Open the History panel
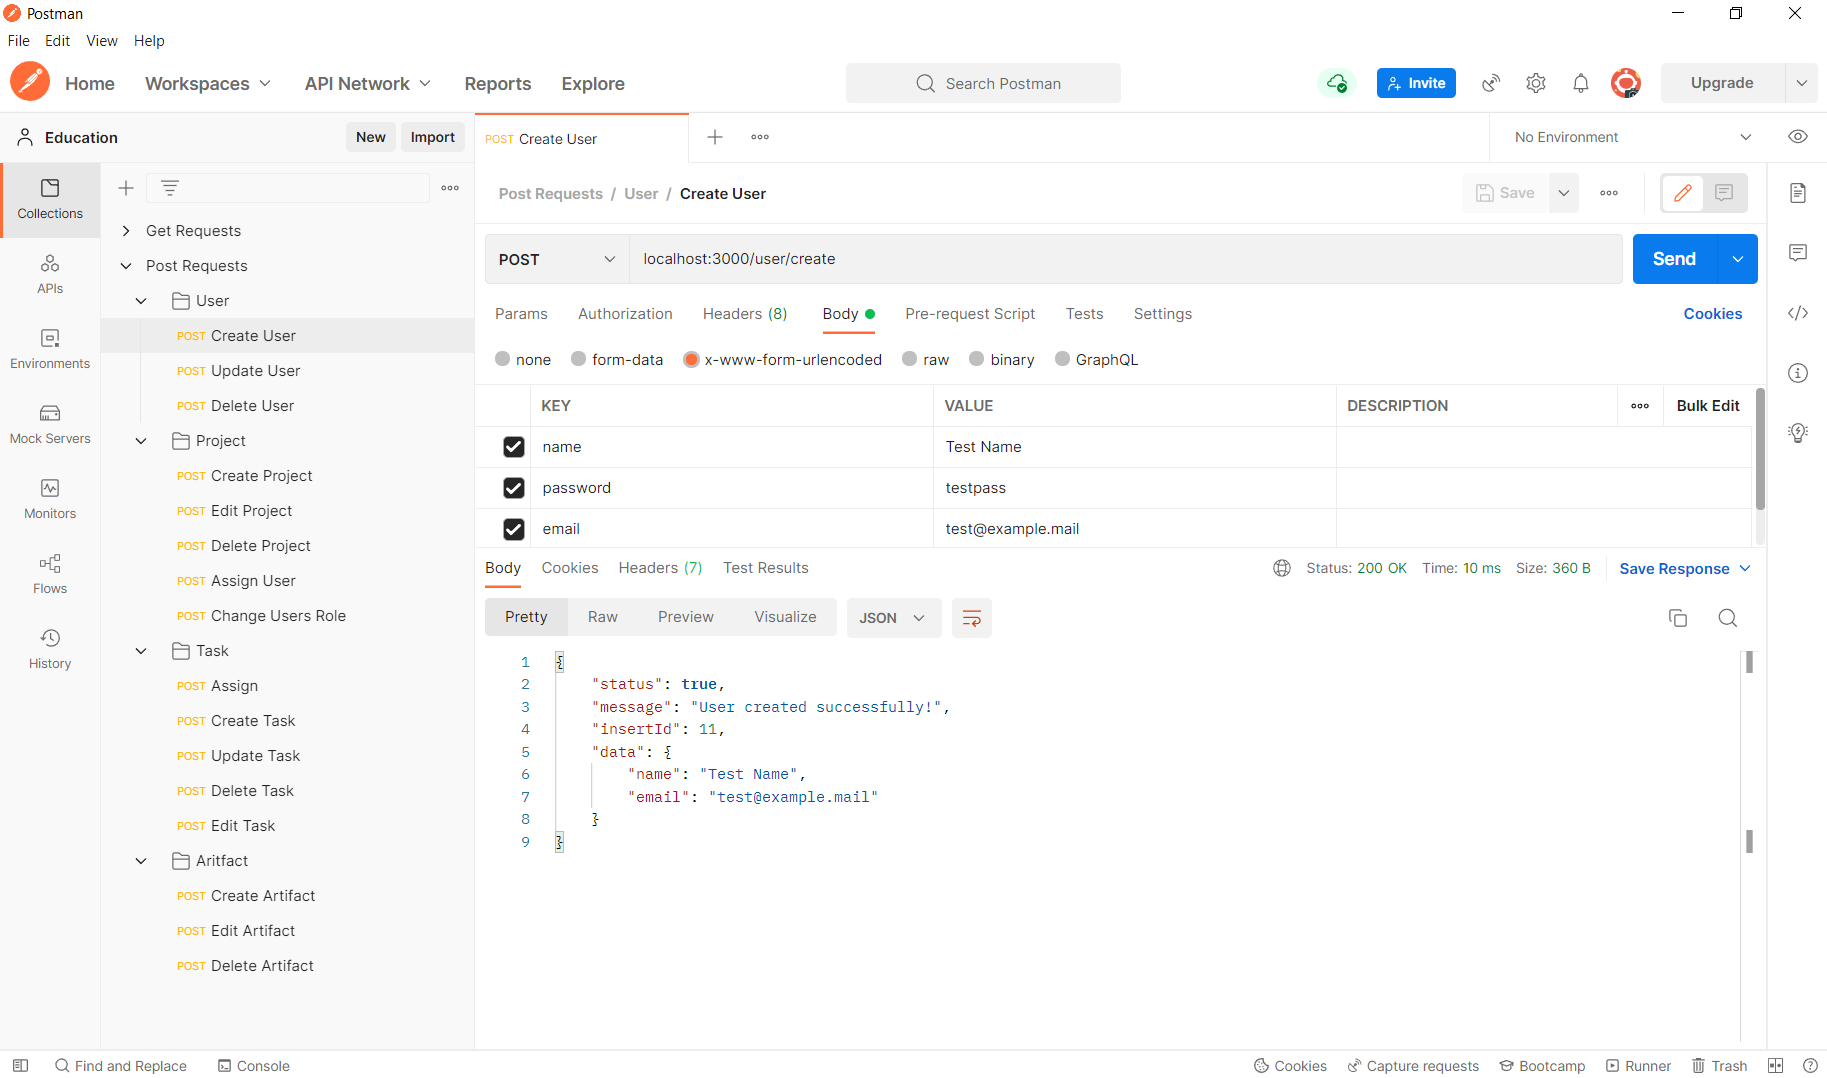Screen dimensions: 1827x1078 coord(50,649)
